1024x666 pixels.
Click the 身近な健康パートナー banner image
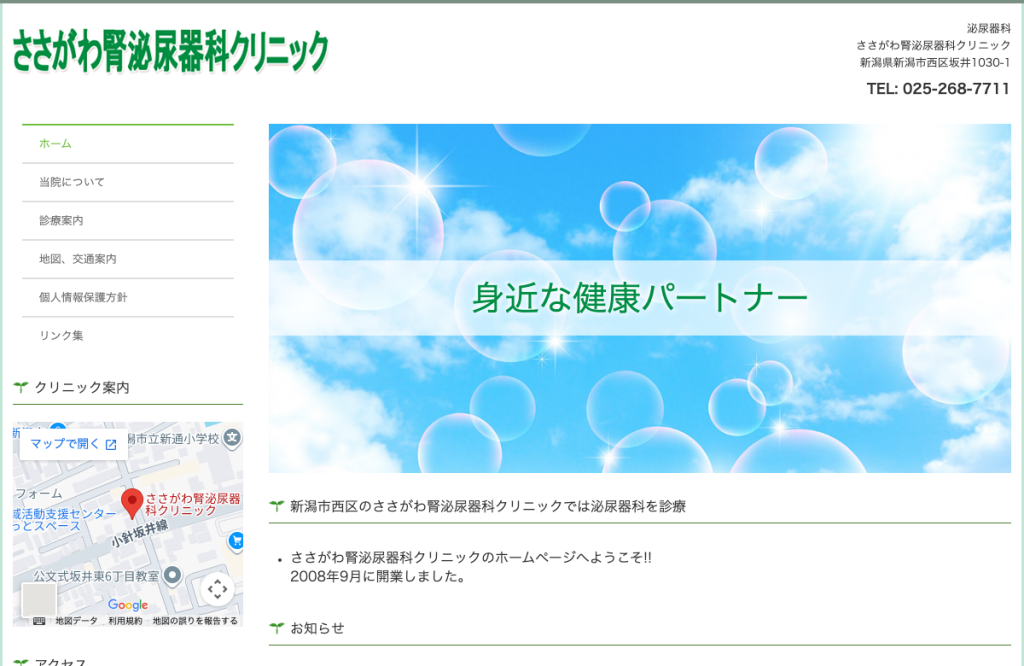(x=639, y=298)
